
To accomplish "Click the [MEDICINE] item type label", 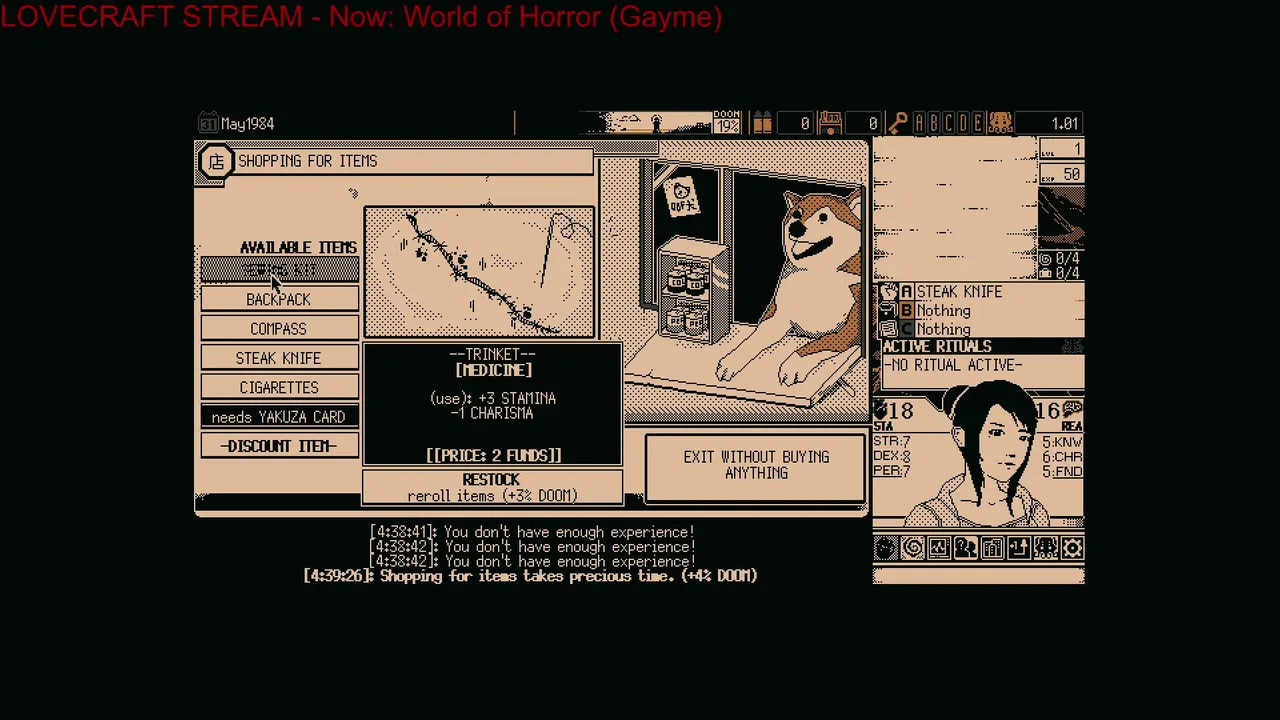I will 493,370.
